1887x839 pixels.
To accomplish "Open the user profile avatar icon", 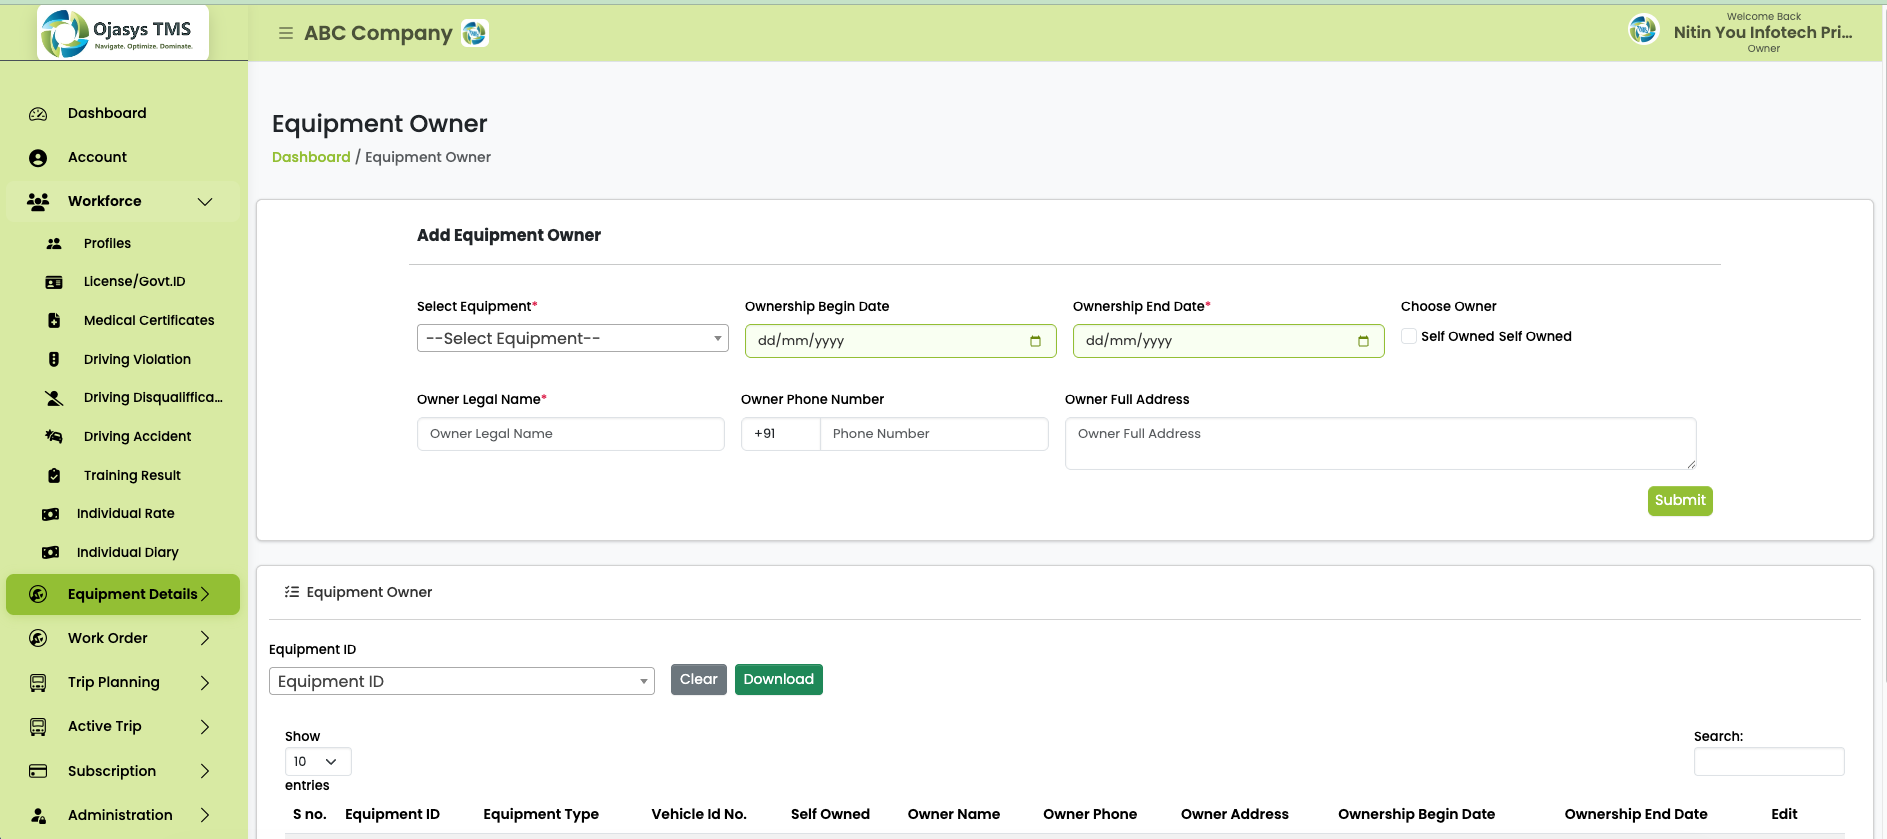I will [x=1643, y=30].
